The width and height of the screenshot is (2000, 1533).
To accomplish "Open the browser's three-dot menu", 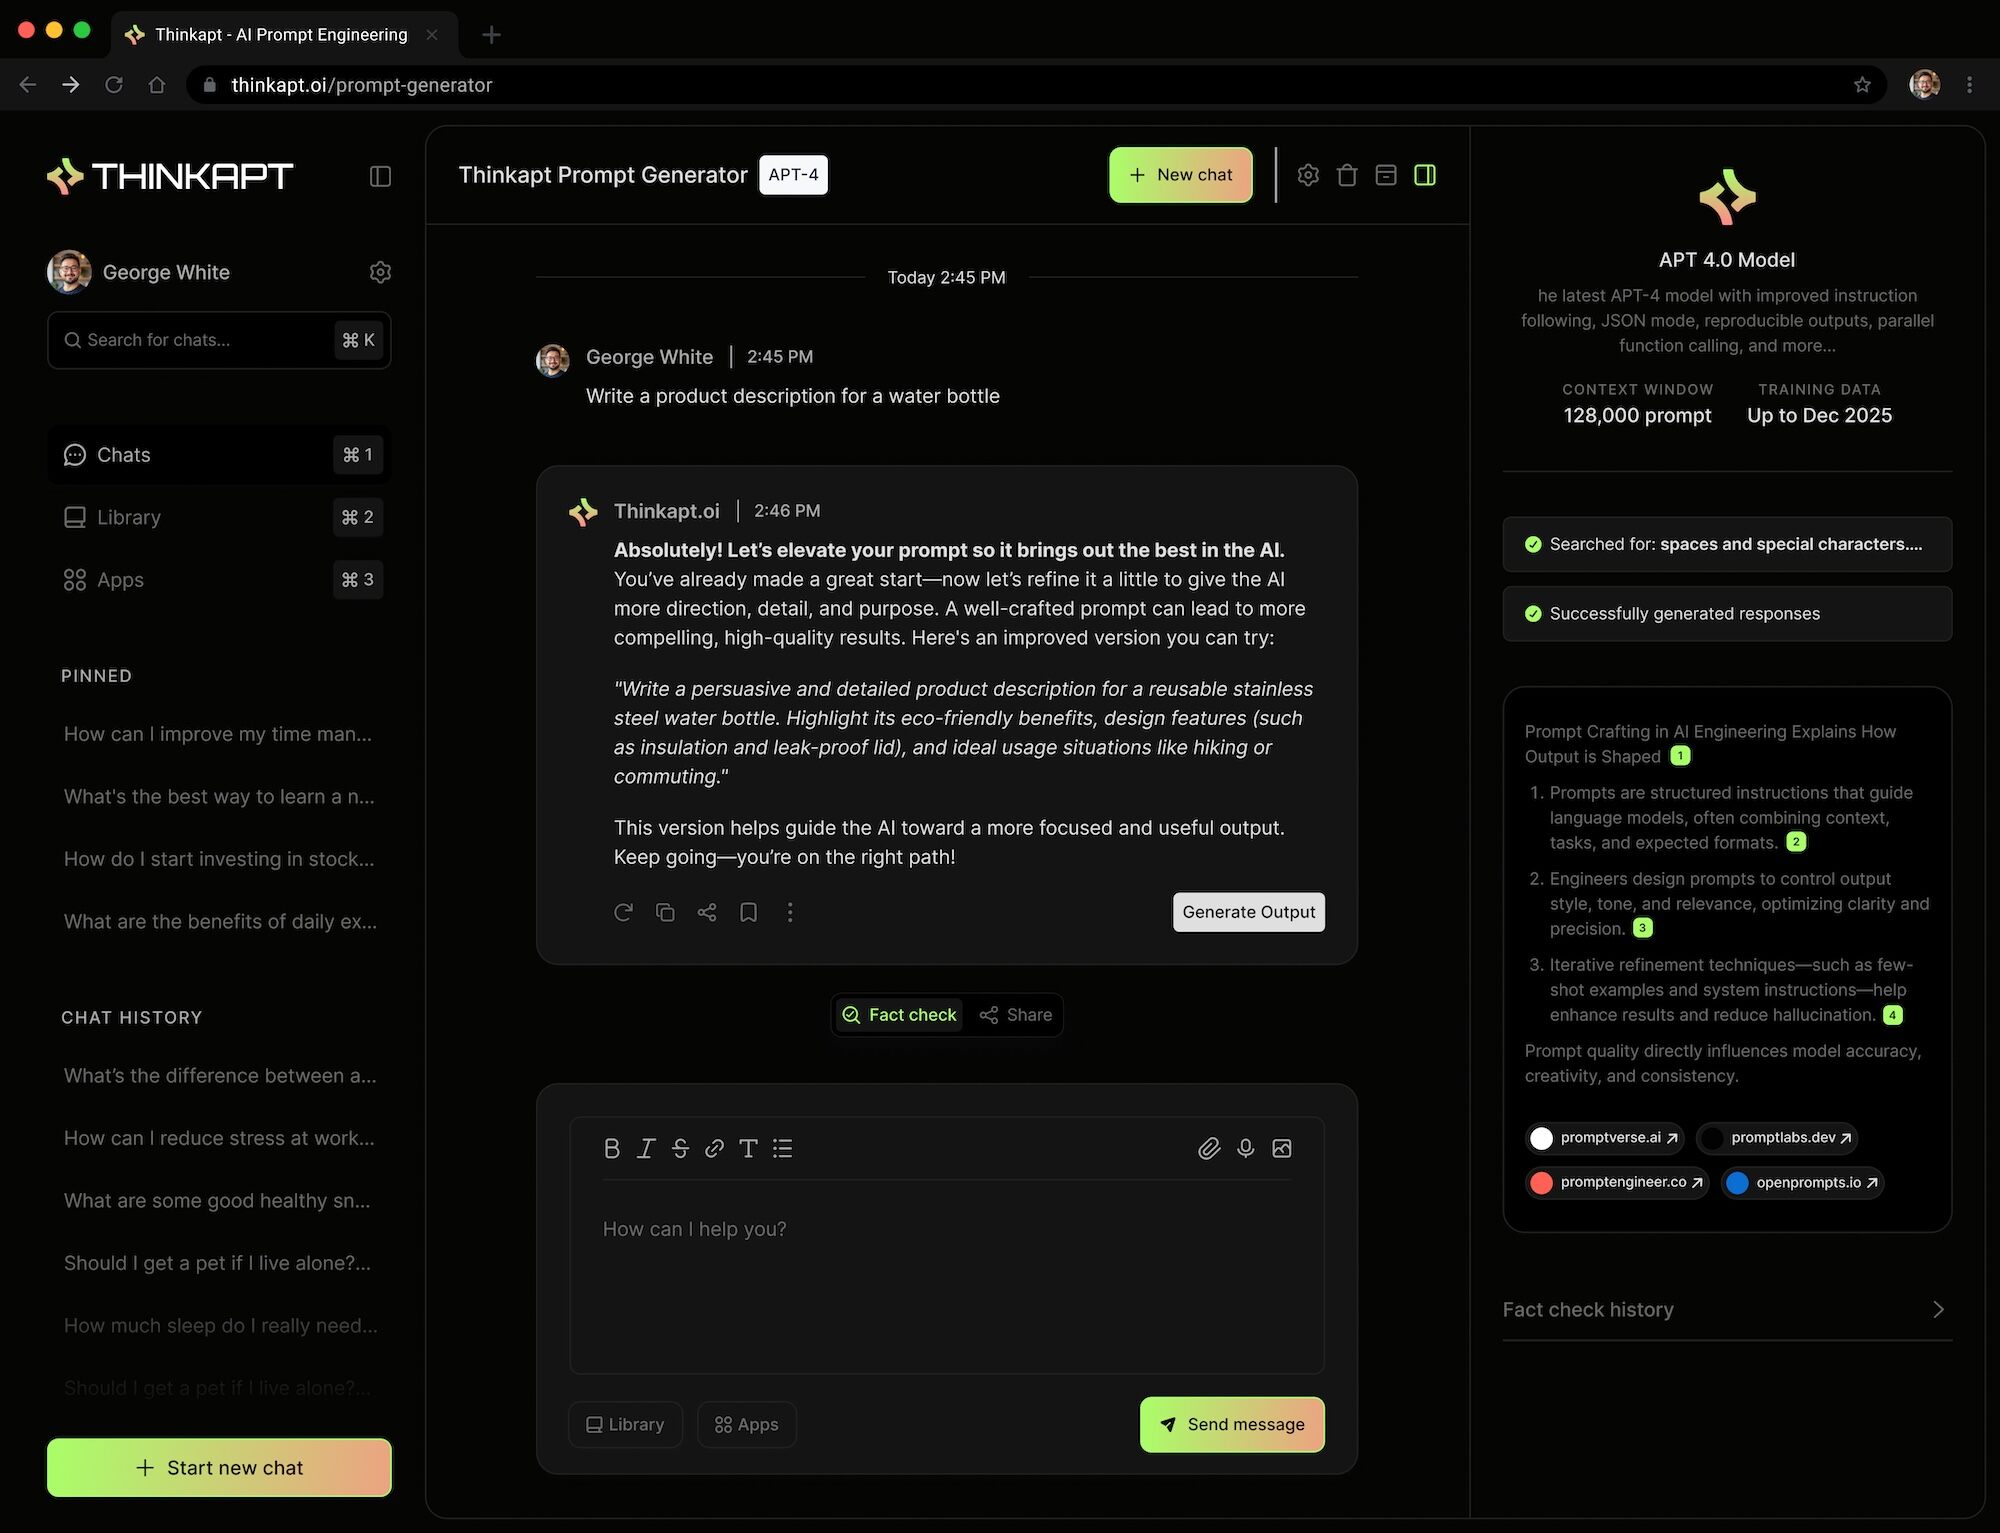I will [x=1969, y=85].
